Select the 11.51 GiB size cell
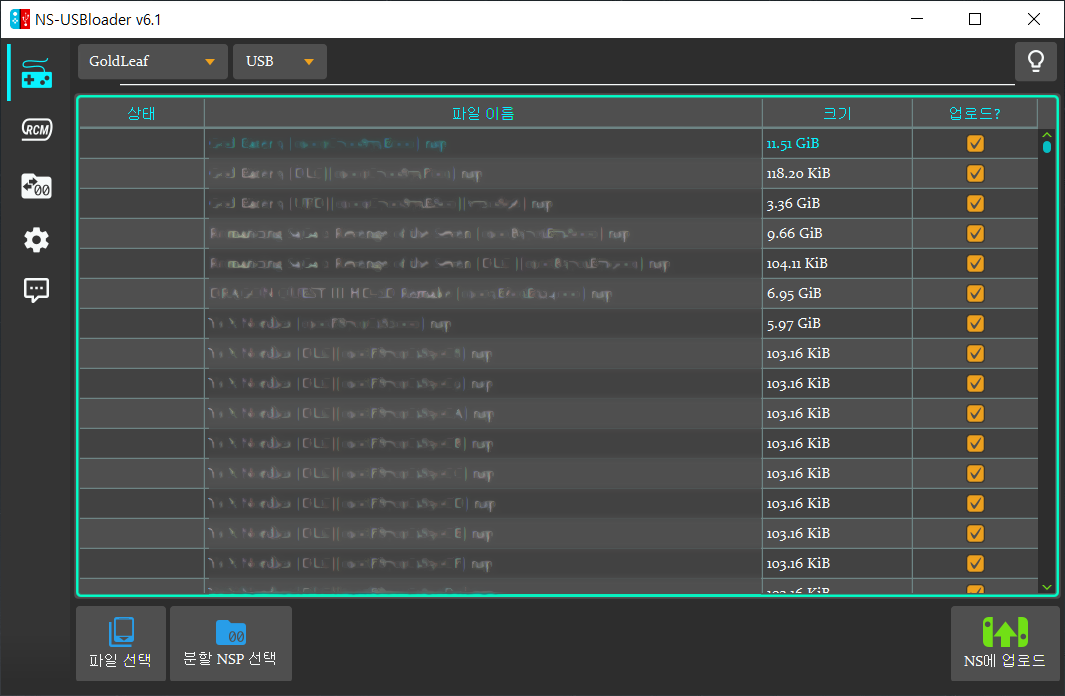The image size is (1065, 696). (837, 143)
